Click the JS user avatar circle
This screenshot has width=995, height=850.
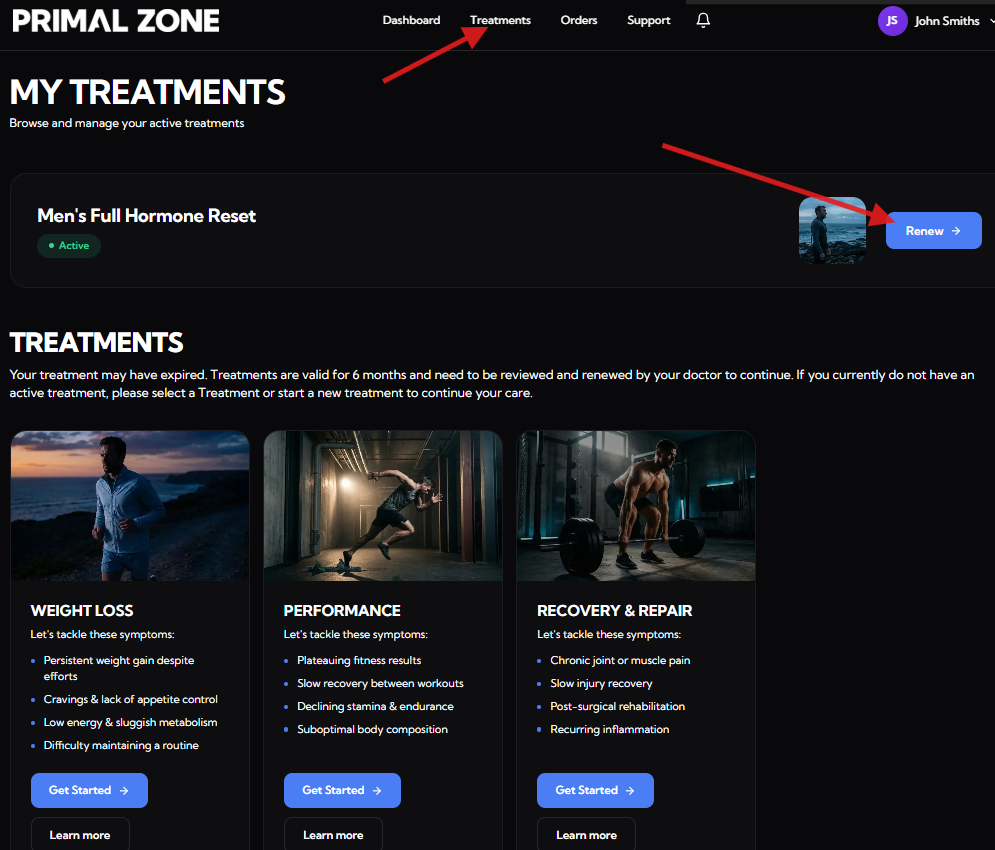click(x=892, y=21)
